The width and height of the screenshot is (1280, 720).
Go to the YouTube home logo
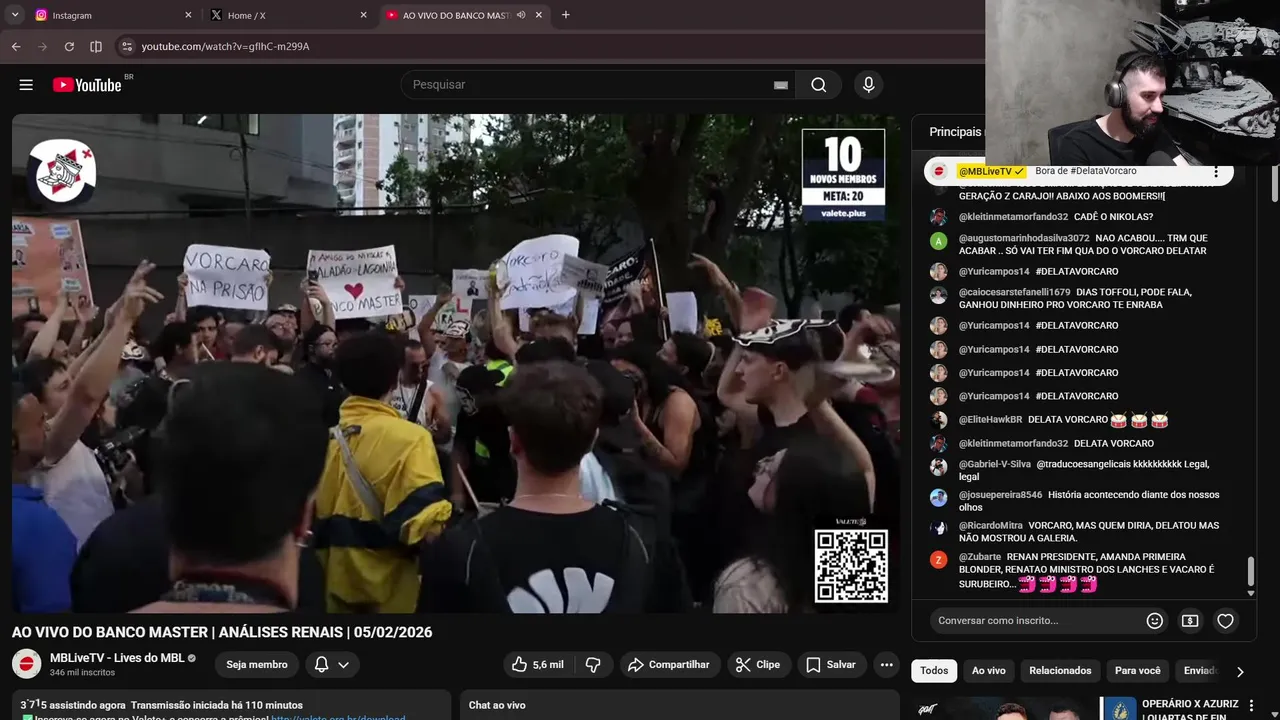pos(87,85)
